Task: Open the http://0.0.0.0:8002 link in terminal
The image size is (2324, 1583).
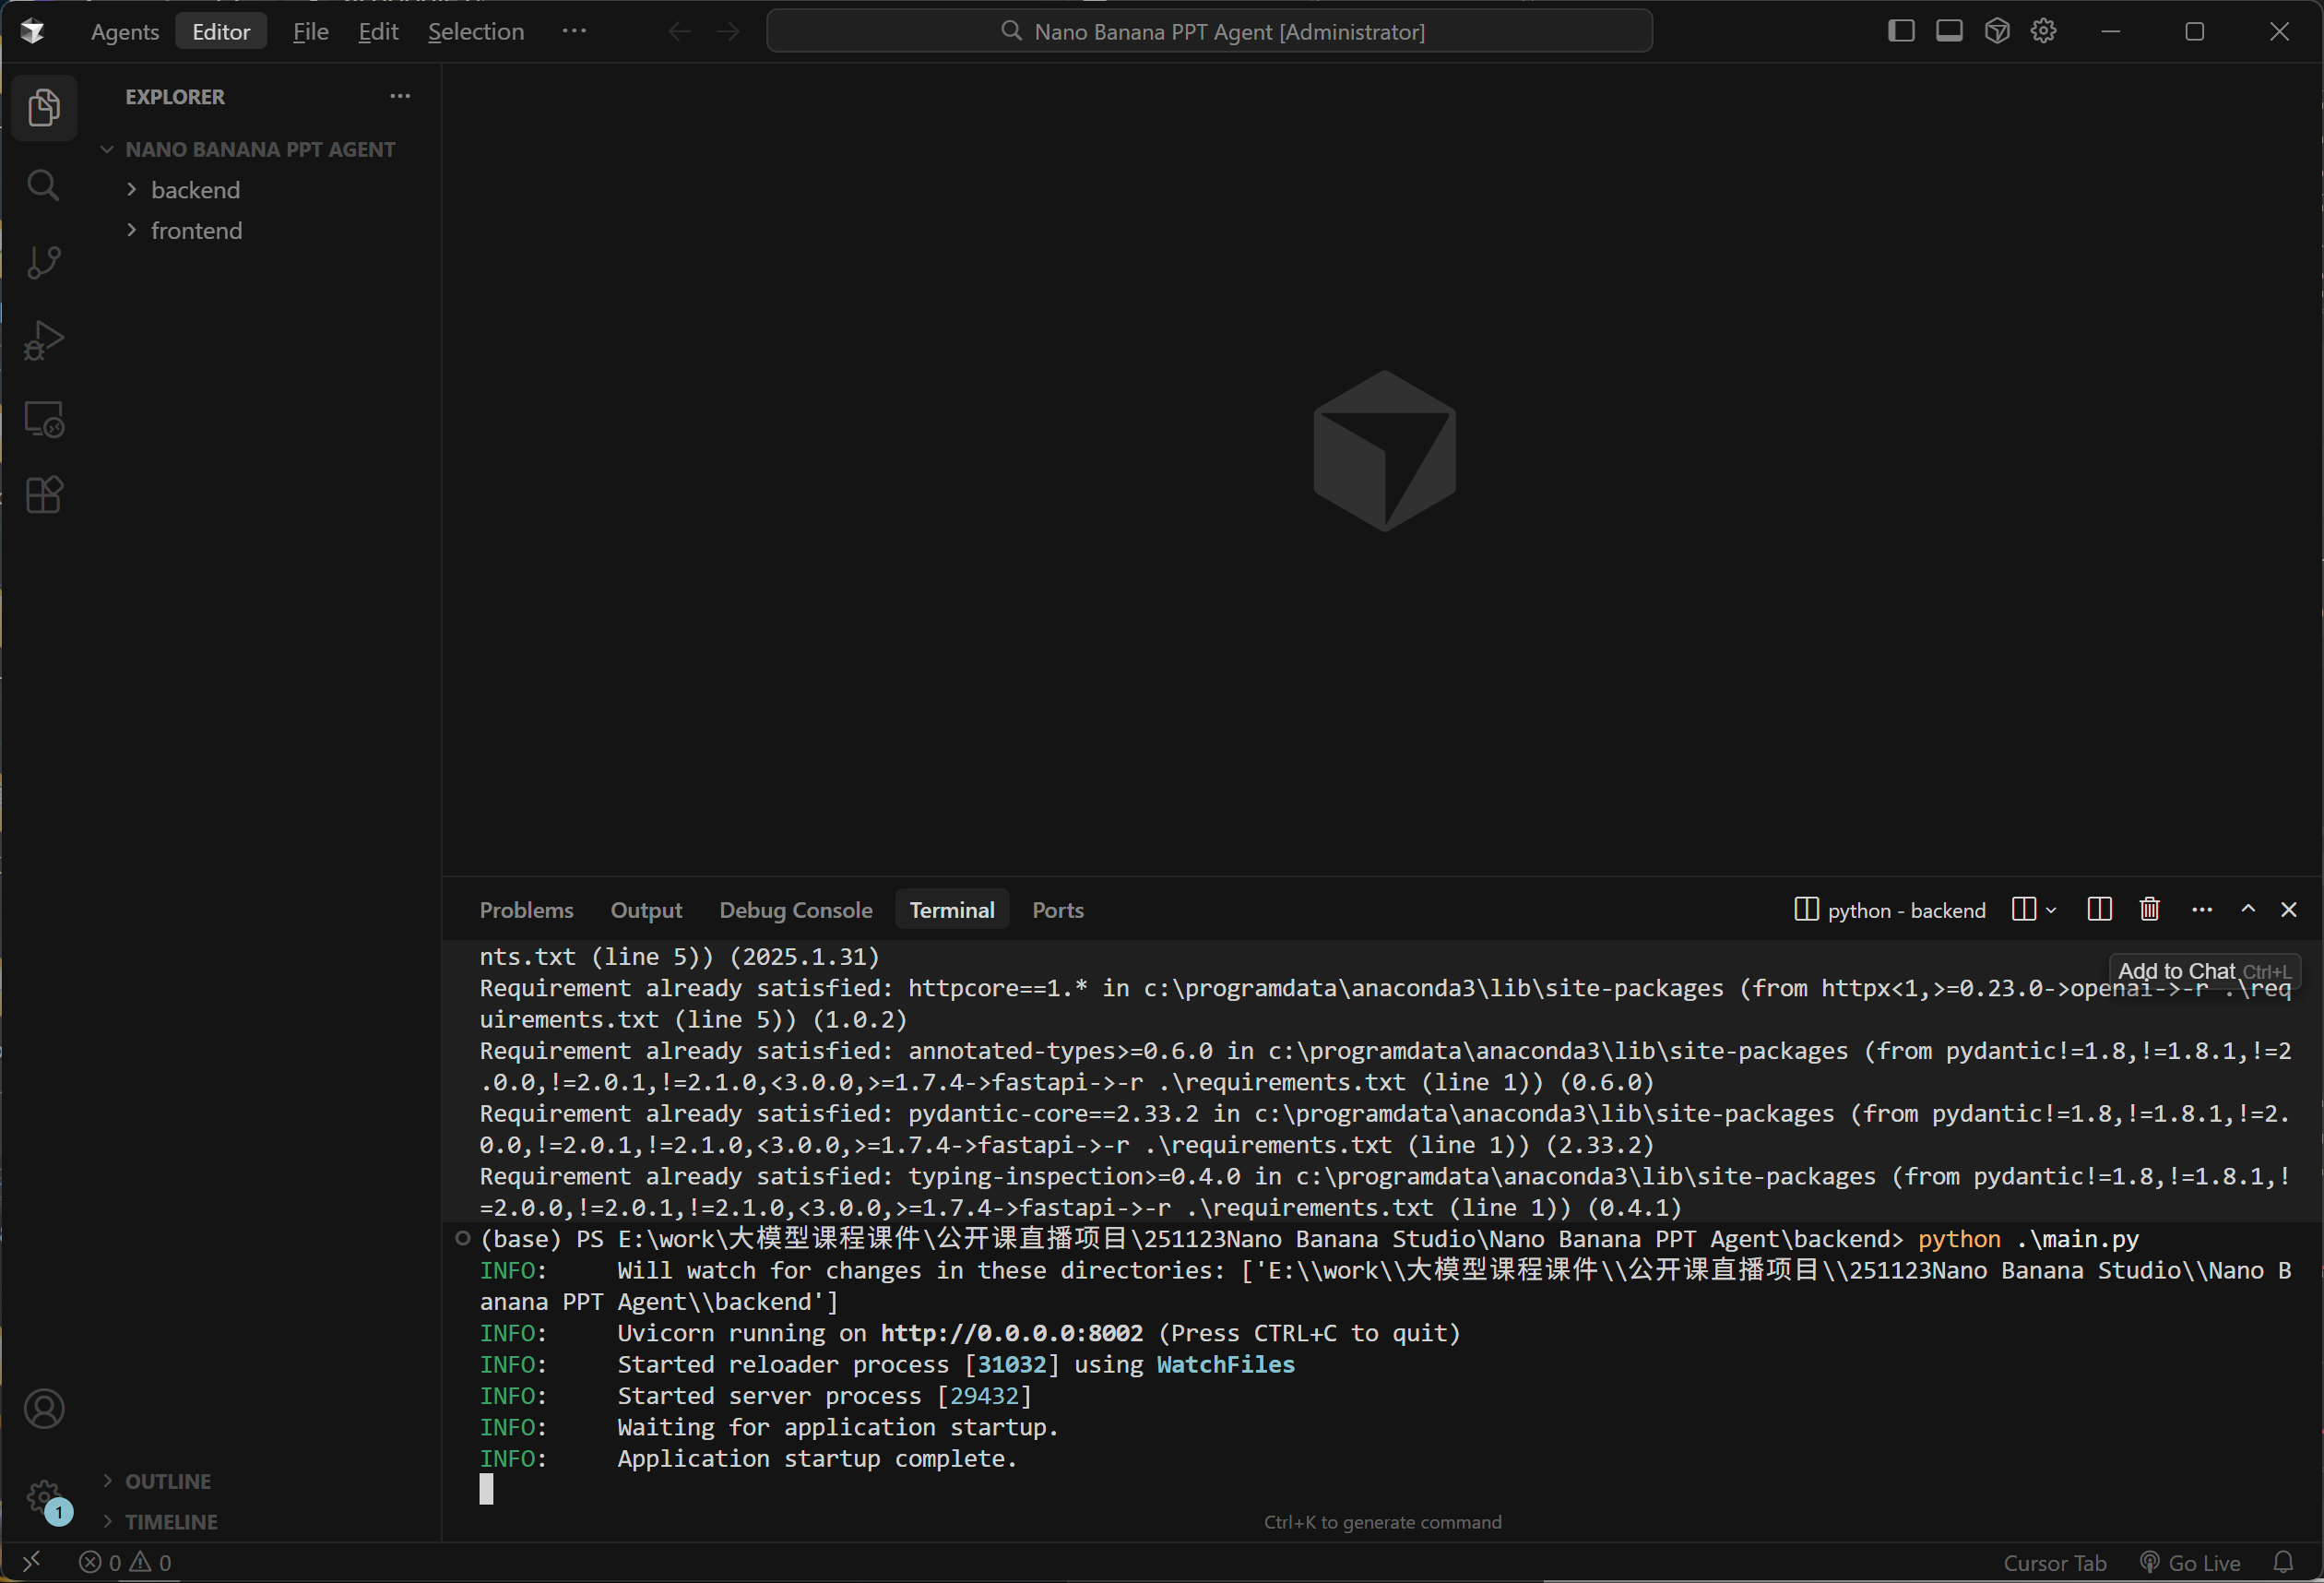Action: [x=1011, y=1333]
